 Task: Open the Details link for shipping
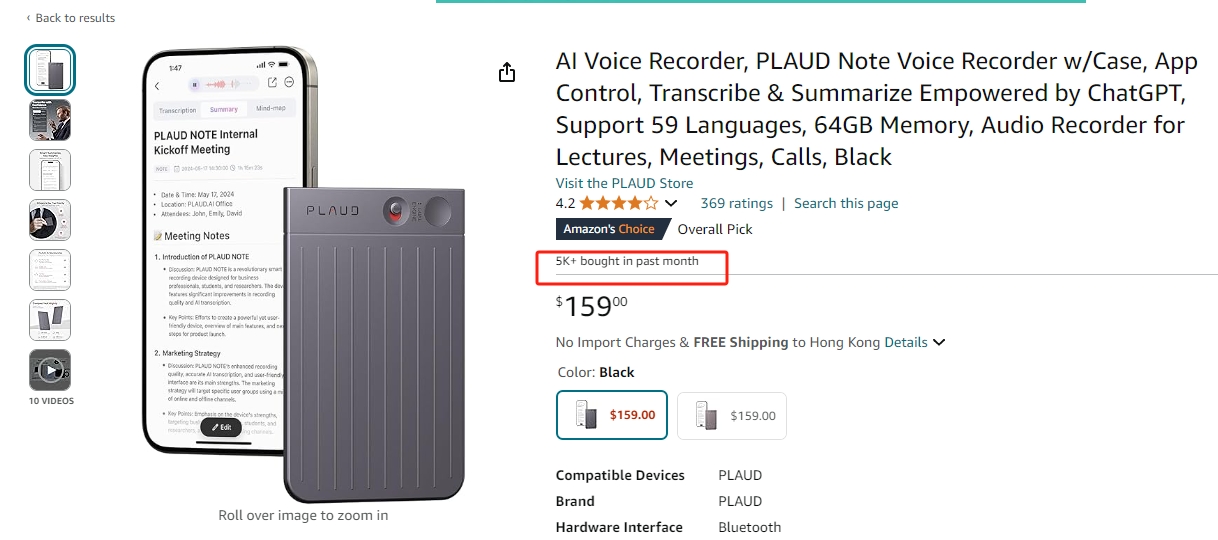pyautogui.click(x=906, y=342)
